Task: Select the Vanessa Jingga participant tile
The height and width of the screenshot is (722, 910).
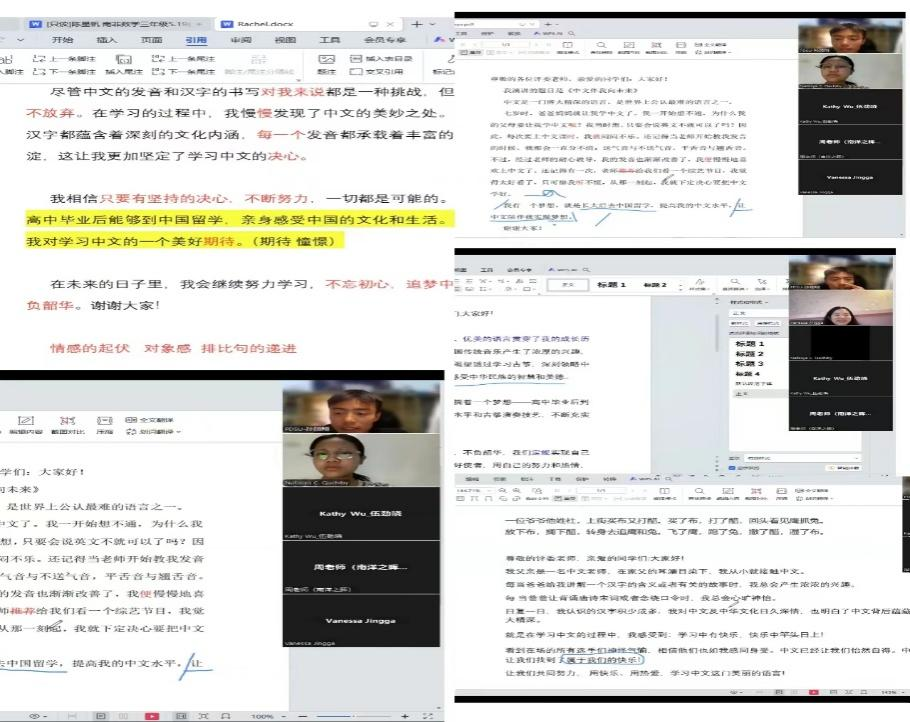Action: tap(361, 621)
